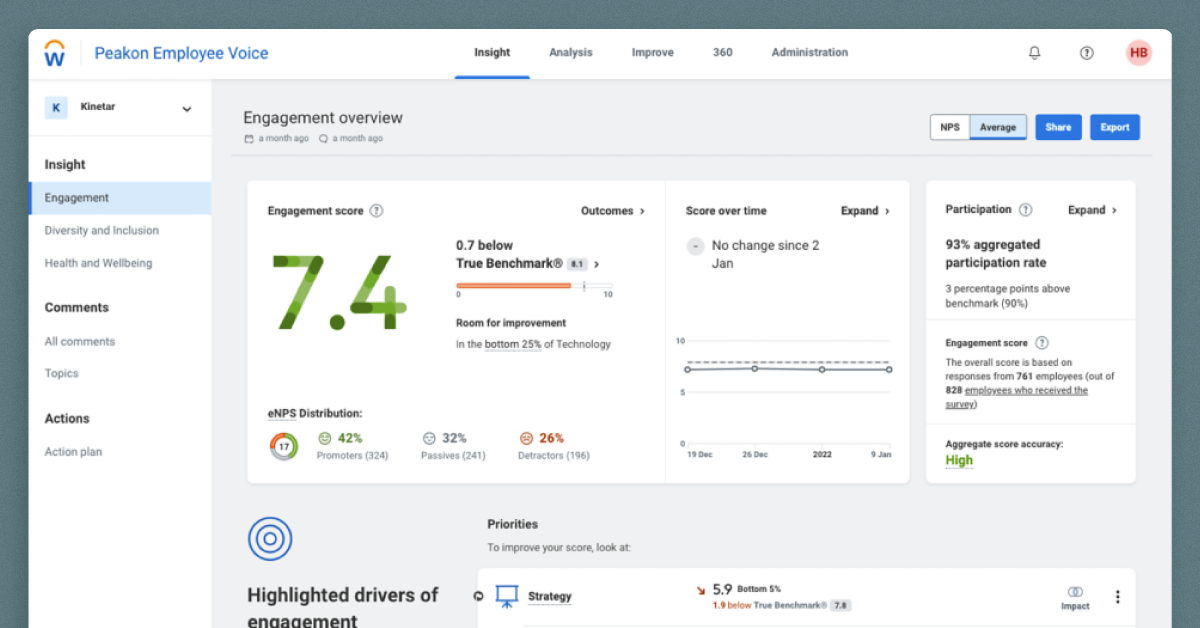Click the Strategy downward trend arrow
This screenshot has height=628, width=1200.
[701, 591]
